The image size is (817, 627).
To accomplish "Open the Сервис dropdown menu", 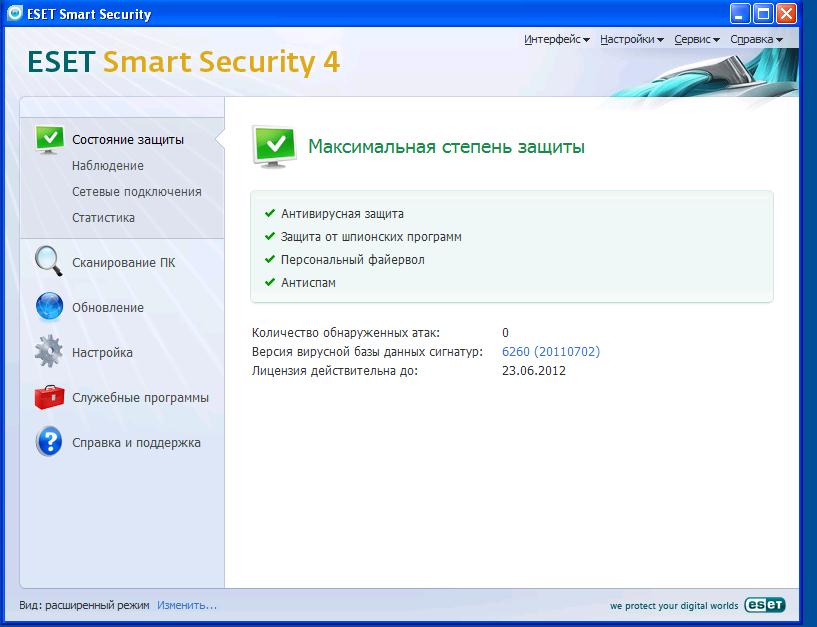I will point(697,39).
